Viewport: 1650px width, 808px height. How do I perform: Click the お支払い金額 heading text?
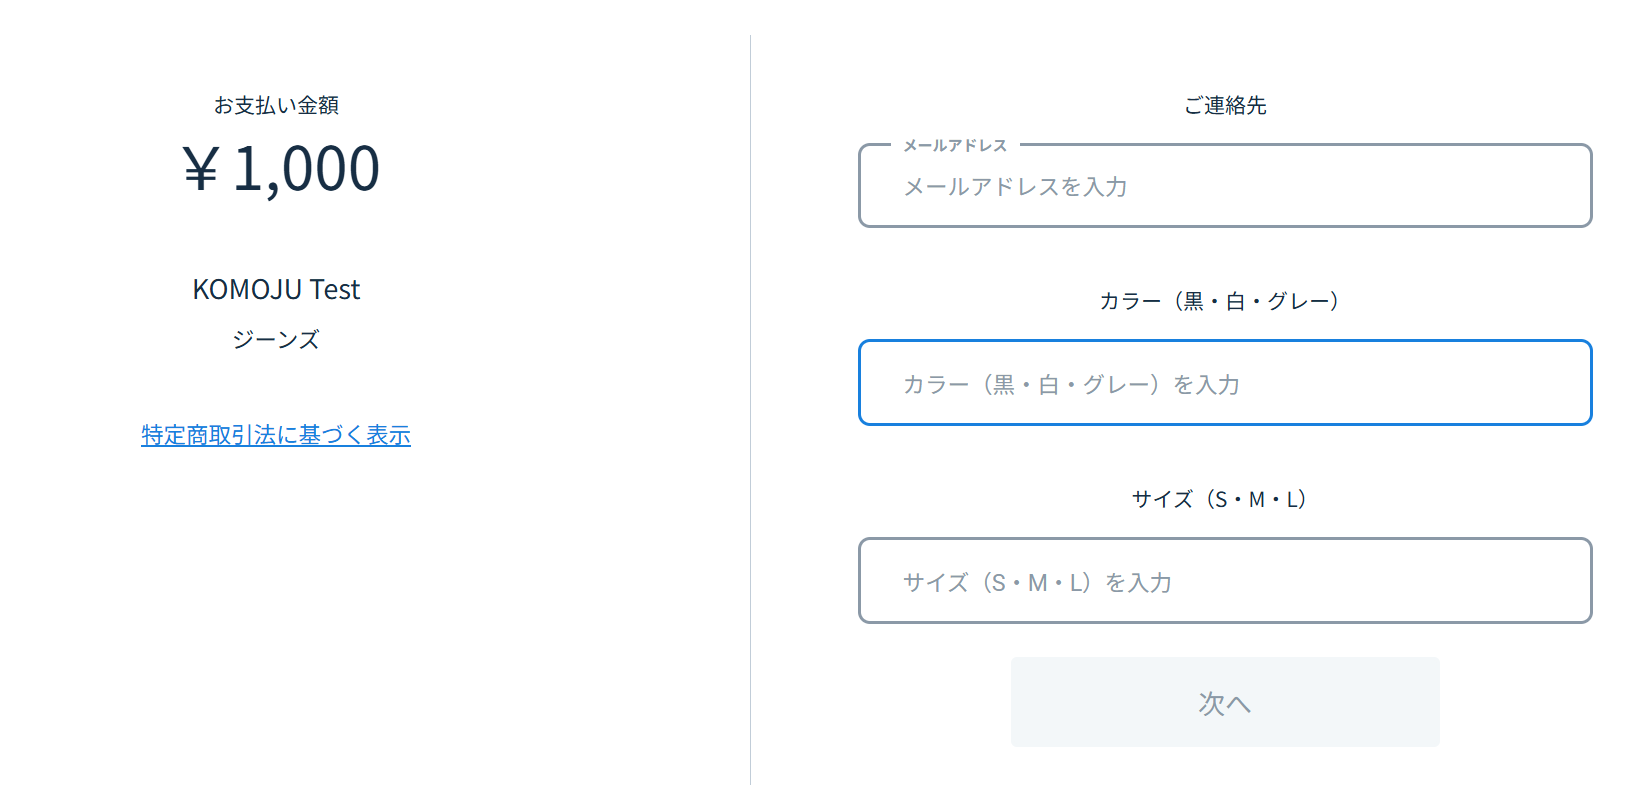tap(276, 105)
